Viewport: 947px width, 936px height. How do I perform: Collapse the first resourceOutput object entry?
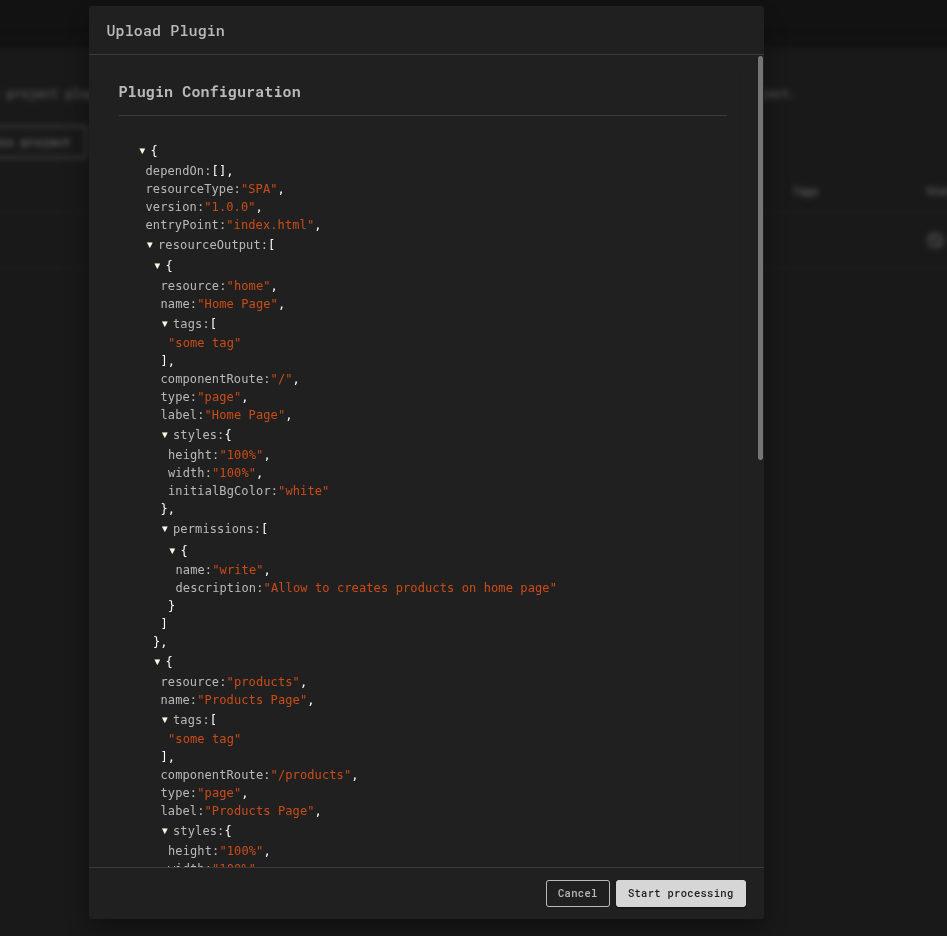click(158, 265)
